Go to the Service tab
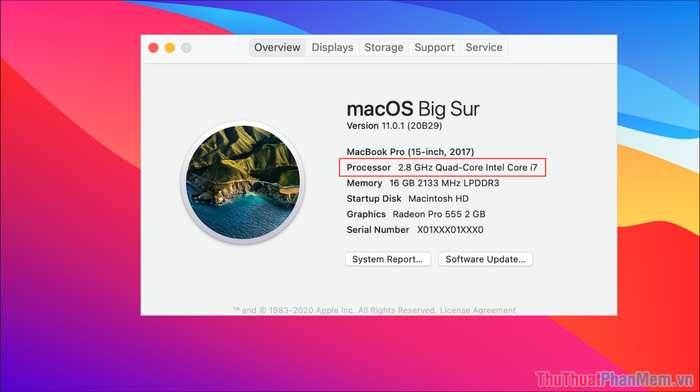This screenshot has width=700, height=392. pos(484,47)
